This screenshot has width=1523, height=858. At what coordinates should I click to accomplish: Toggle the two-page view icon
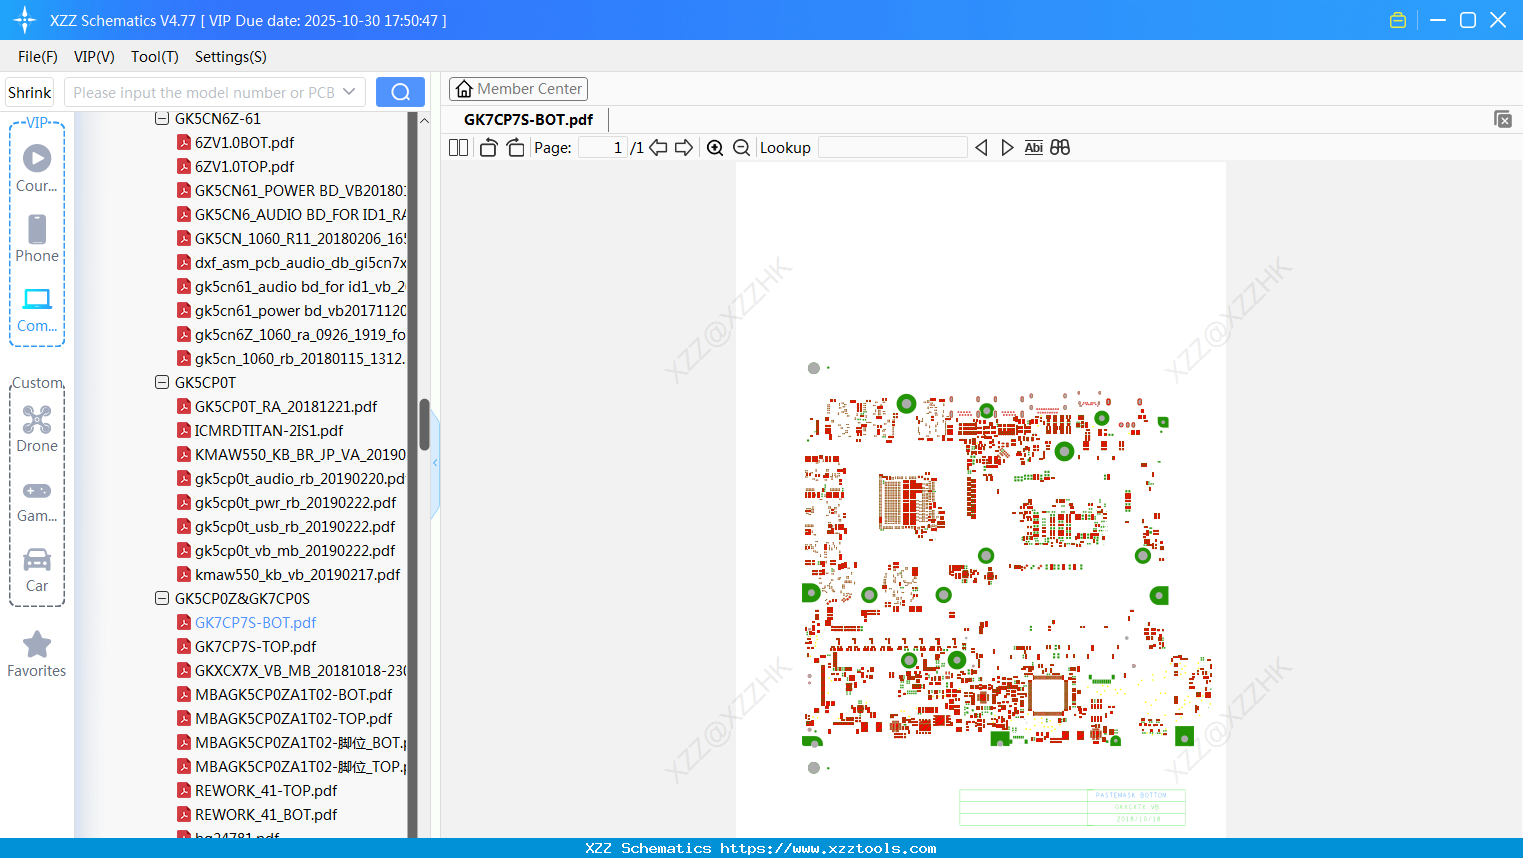click(x=458, y=148)
